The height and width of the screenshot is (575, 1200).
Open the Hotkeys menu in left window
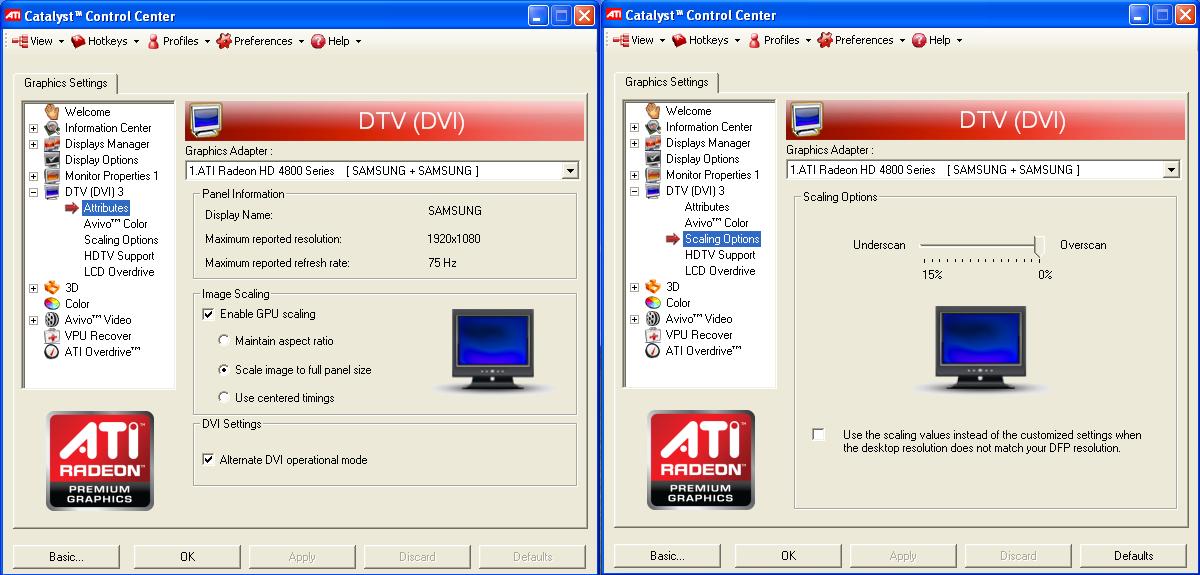(107, 41)
